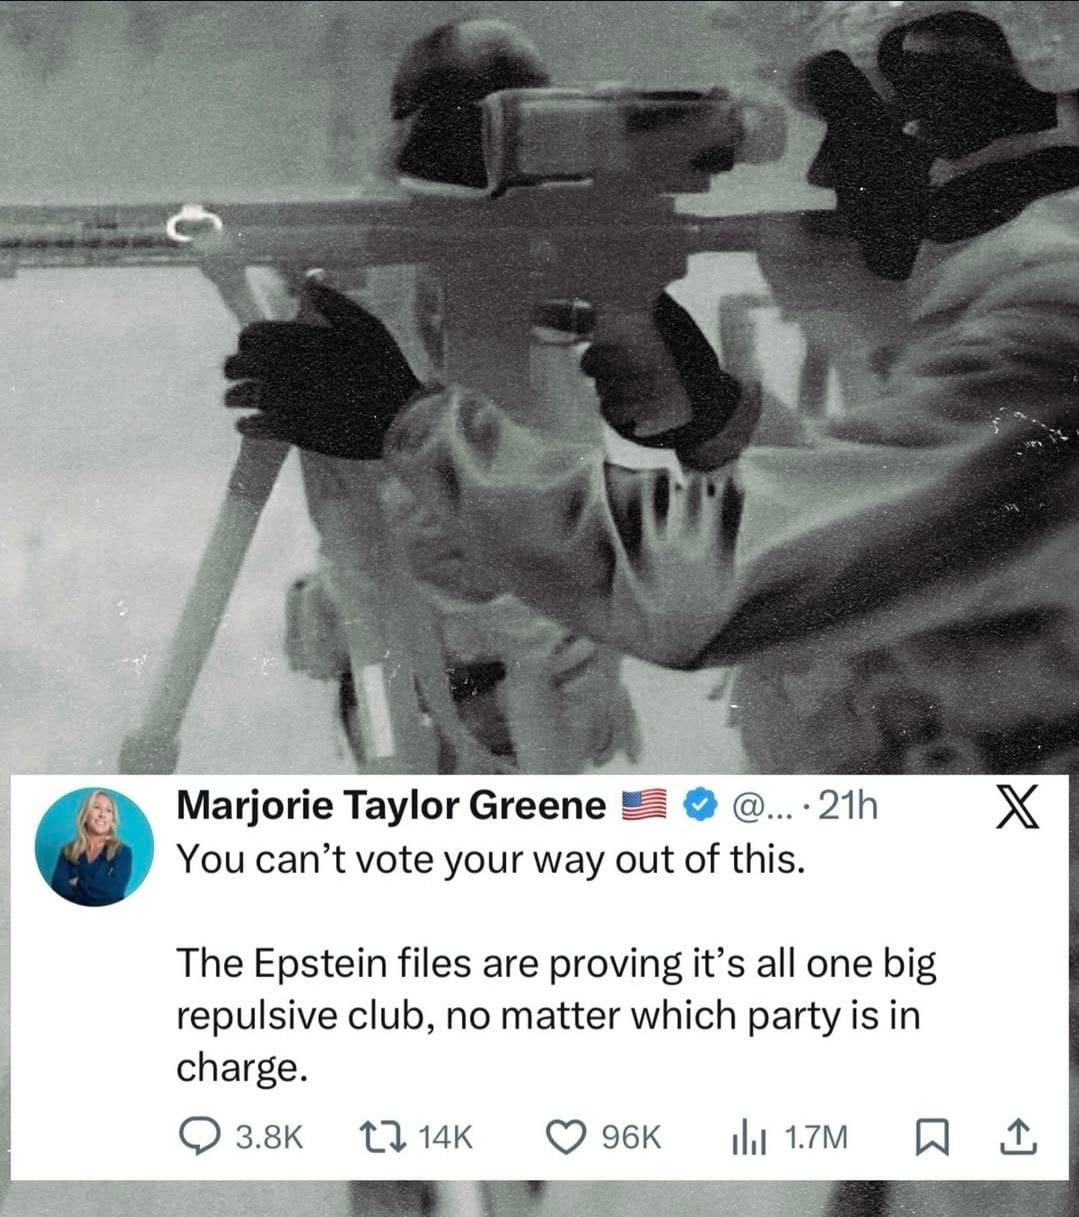Click the American flag emoji beside the name

[645, 804]
